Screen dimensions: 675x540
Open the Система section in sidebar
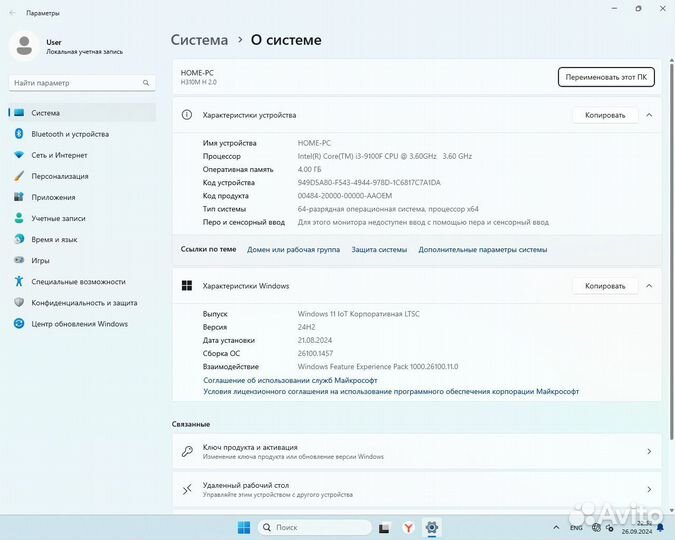[82, 113]
